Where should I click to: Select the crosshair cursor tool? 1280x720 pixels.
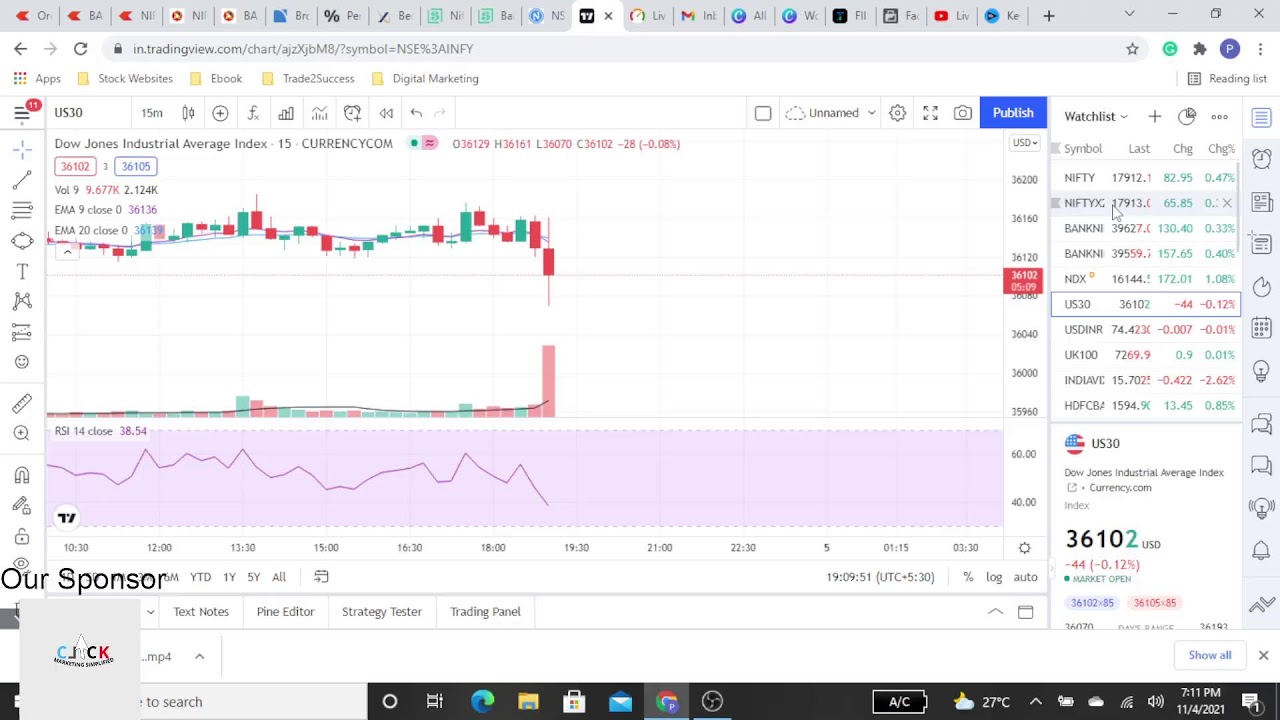tap(22, 150)
